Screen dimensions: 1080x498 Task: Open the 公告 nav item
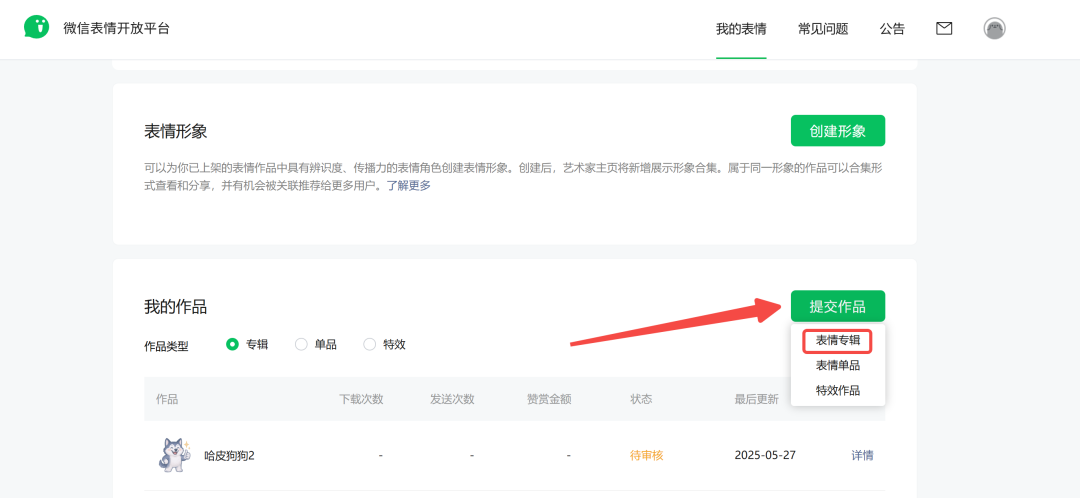point(892,29)
